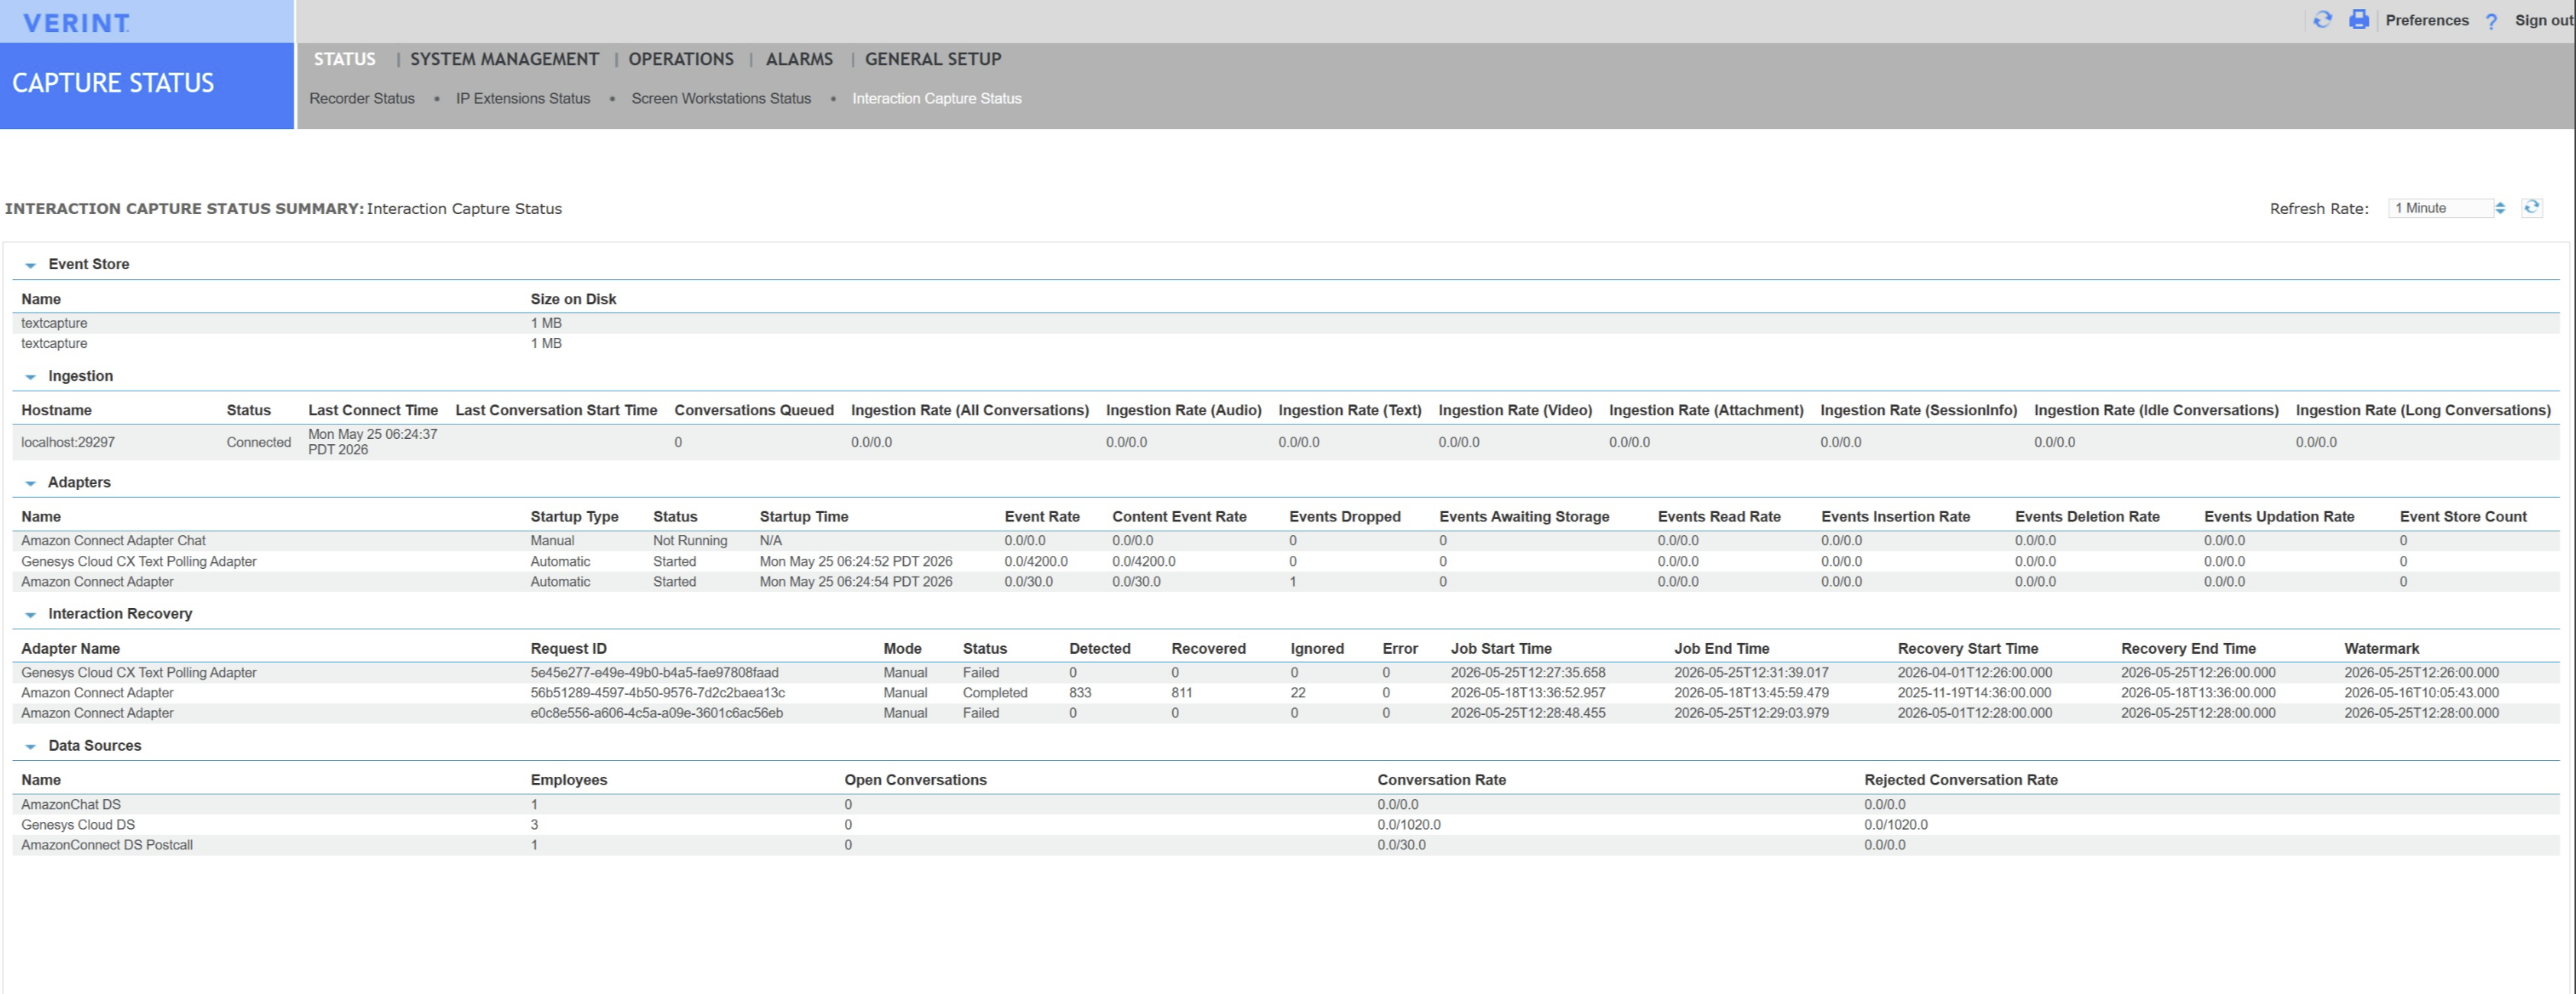Select Amazon Connect Adapter Chat row
This screenshot has width=2576, height=994.
[x=1285, y=541]
